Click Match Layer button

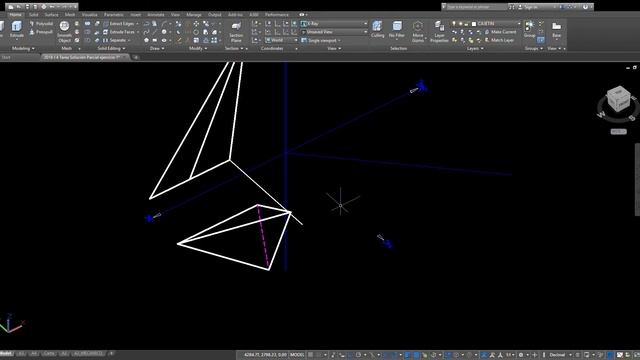click(499, 40)
